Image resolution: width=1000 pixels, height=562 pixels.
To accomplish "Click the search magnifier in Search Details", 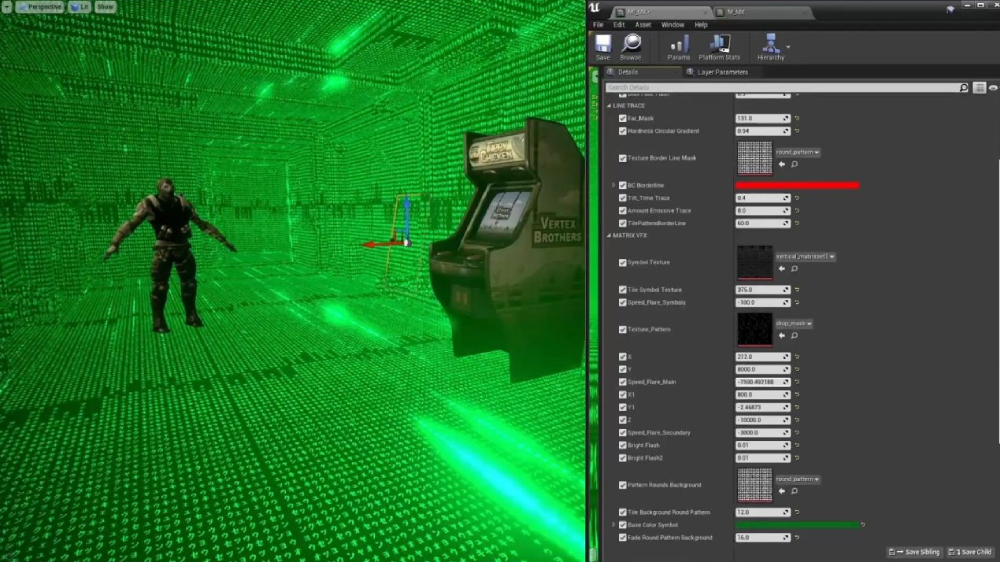I will point(964,87).
